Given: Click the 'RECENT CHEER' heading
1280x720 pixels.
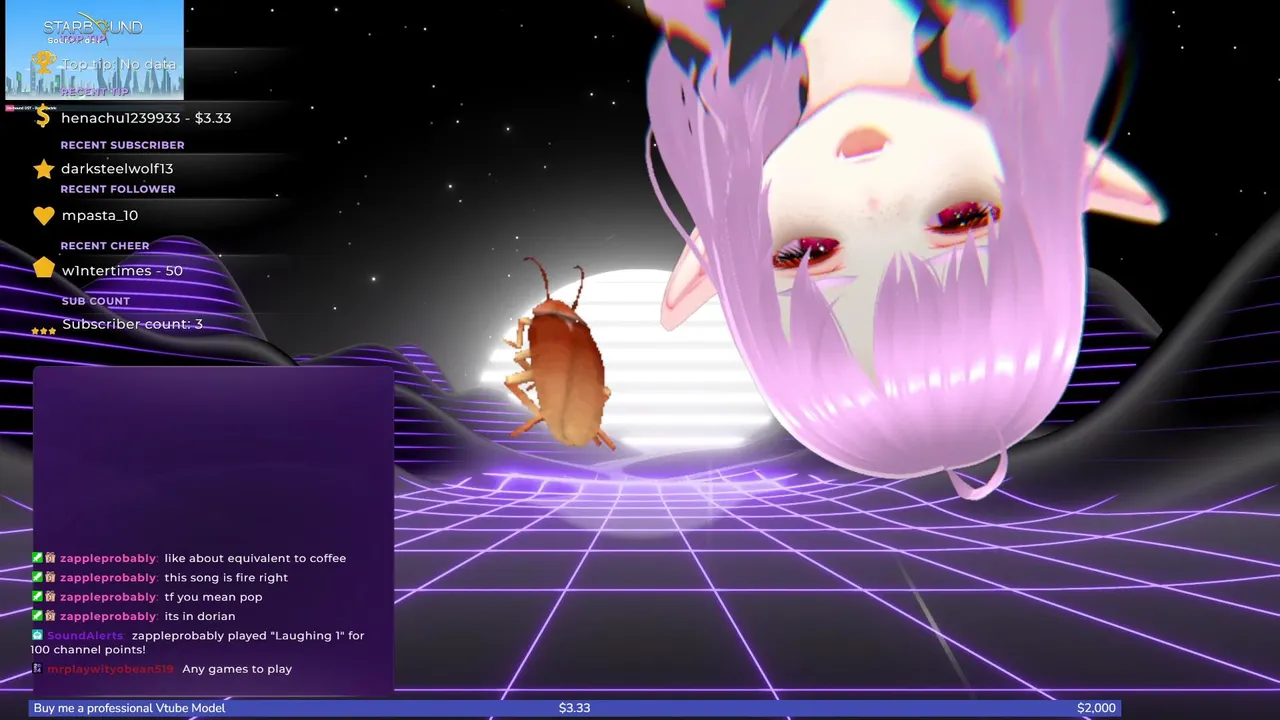Looking at the screenshot, I should [x=105, y=246].
